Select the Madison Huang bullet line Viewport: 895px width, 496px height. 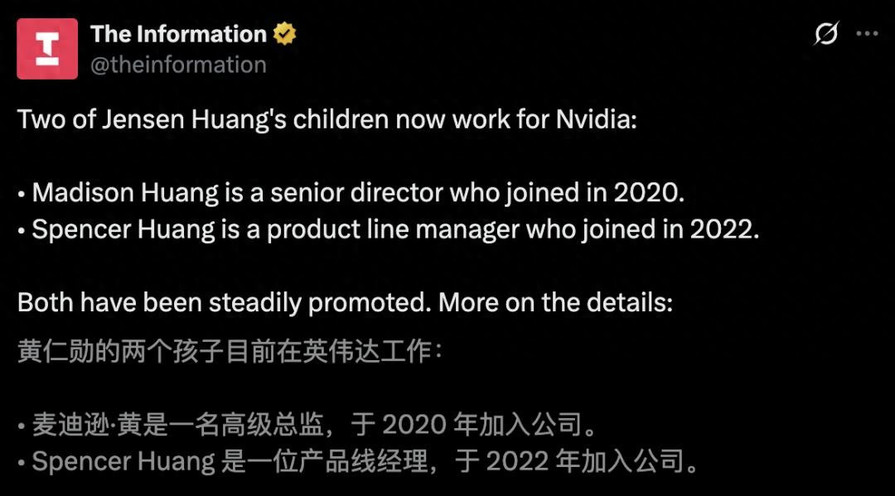[x=350, y=192]
